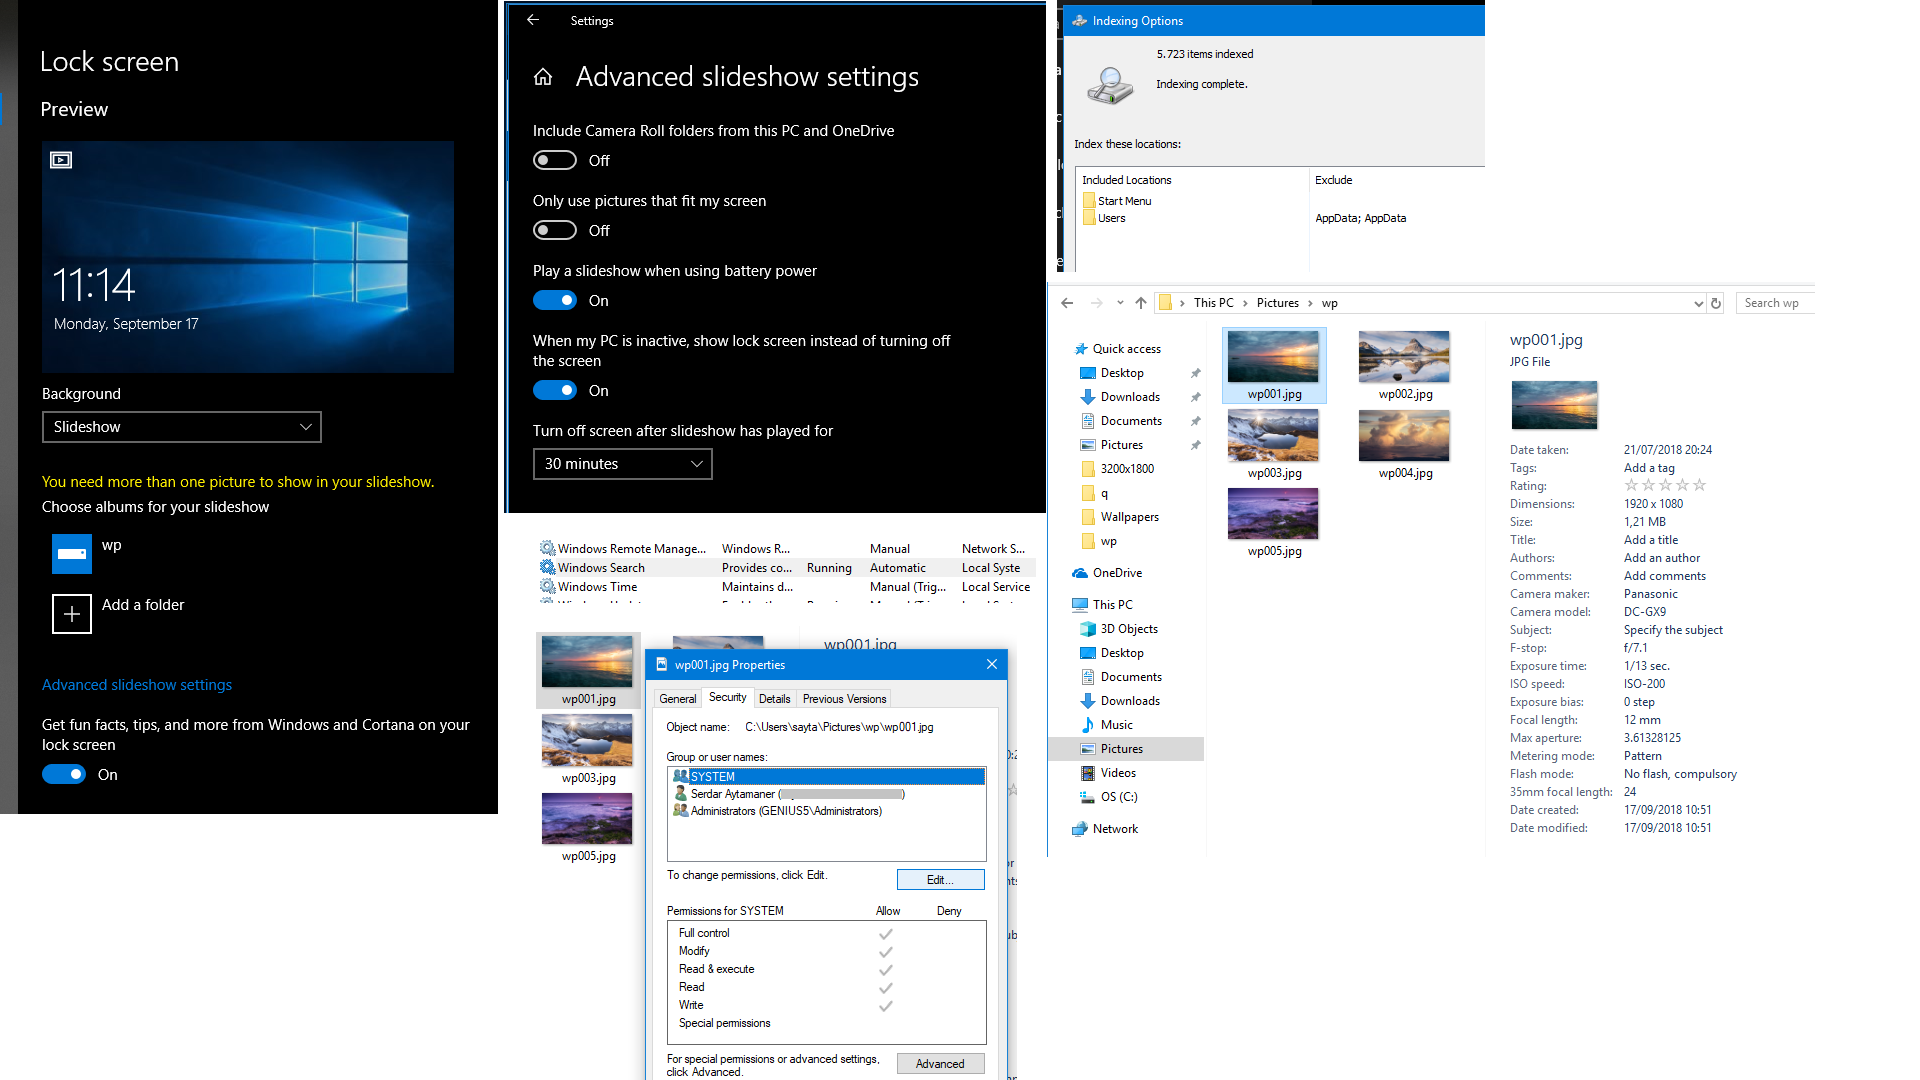Open the 30 minutes screen timeout dropdown

[622, 464]
